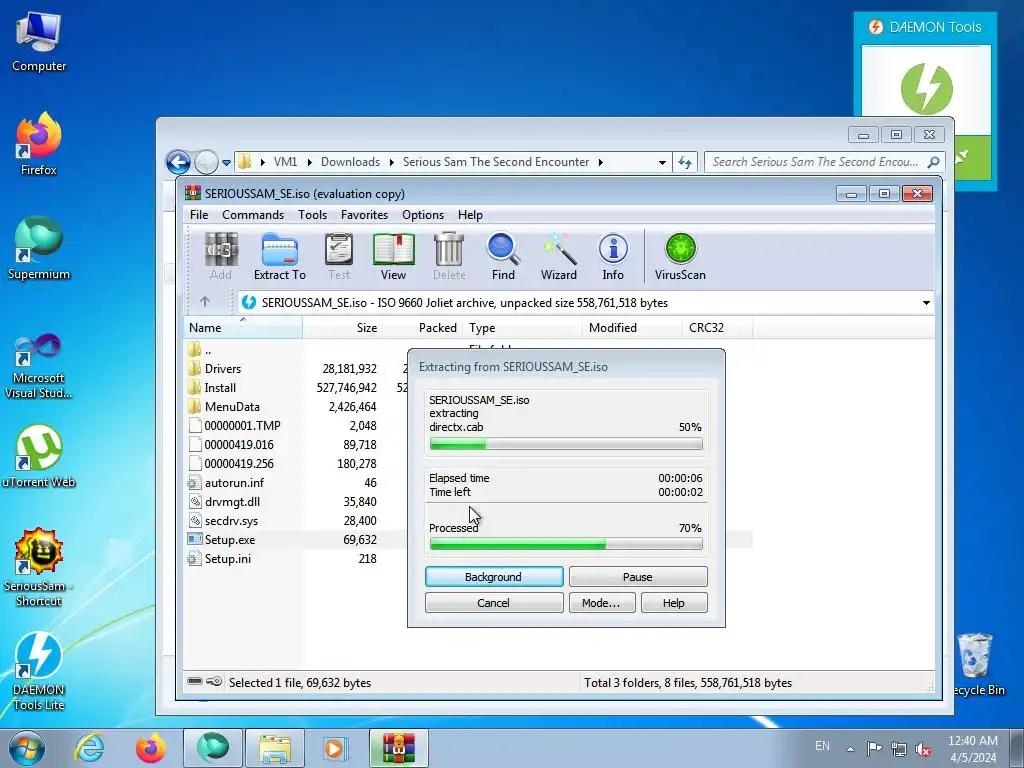Open the Computer desktop icon
This screenshot has height=768, width=1024.
point(39,42)
